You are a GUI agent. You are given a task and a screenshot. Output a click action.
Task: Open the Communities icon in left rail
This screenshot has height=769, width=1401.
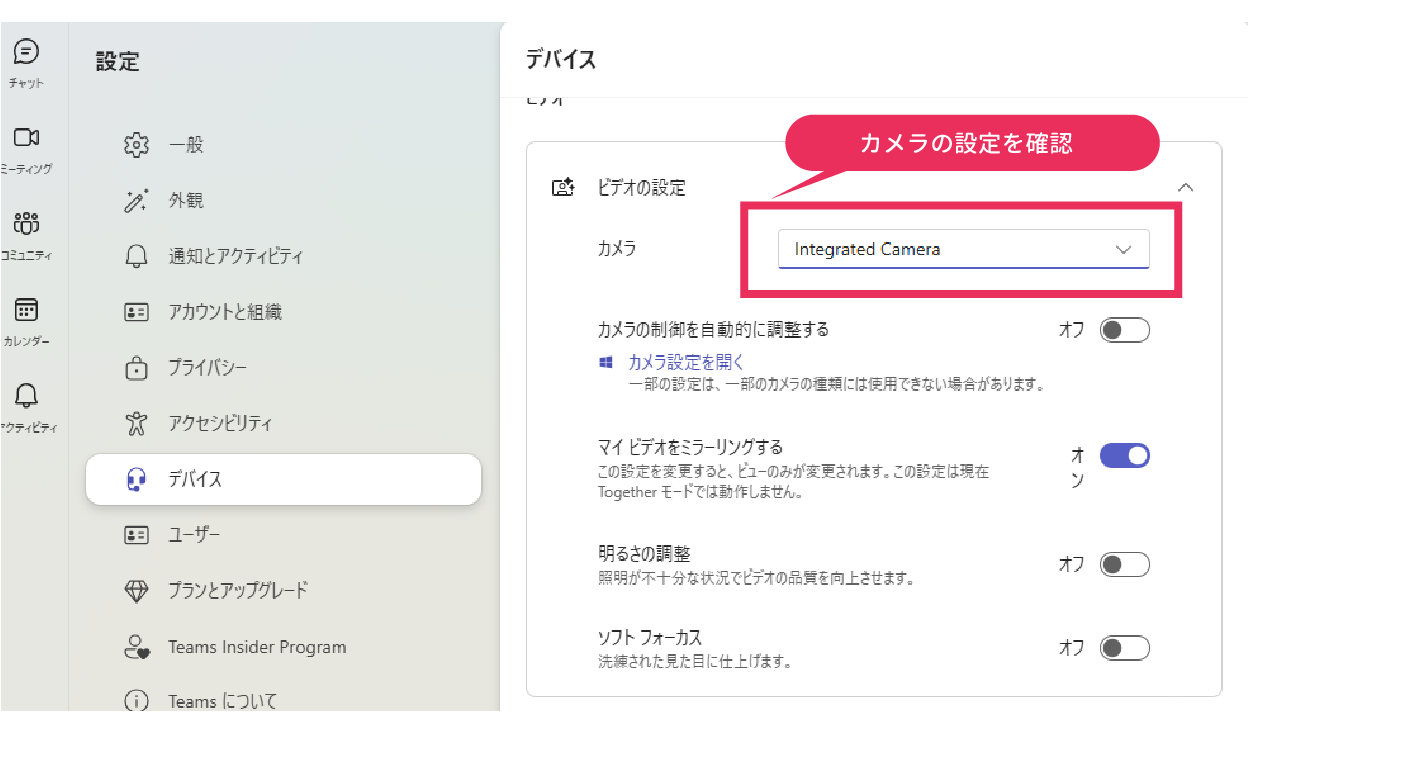pyautogui.click(x=27, y=223)
